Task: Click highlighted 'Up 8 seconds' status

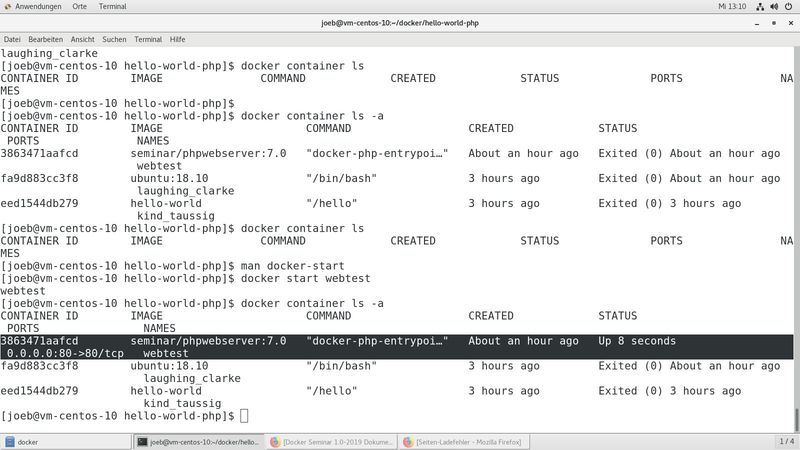Action: click(x=637, y=341)
